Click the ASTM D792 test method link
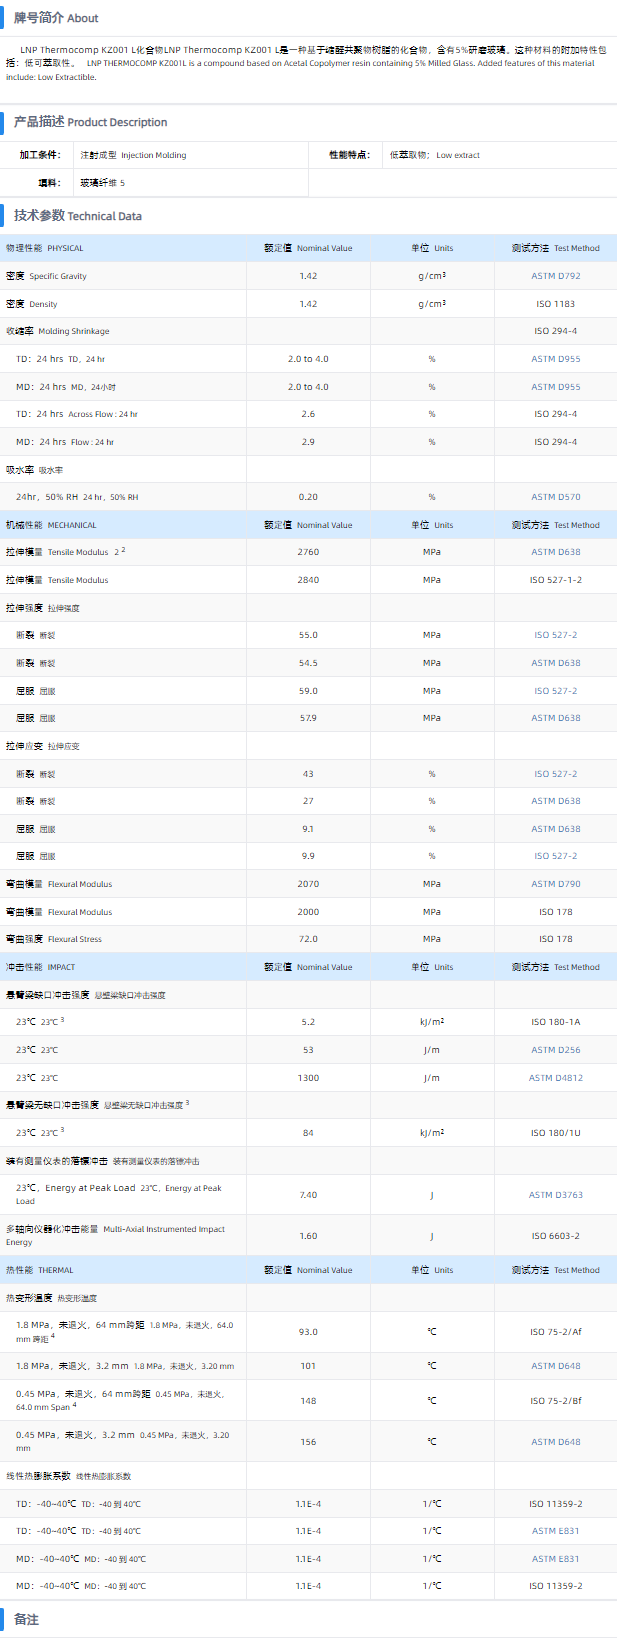This screenshot has height=1645, width=617. pyautogui.click(x=555, y=276)
